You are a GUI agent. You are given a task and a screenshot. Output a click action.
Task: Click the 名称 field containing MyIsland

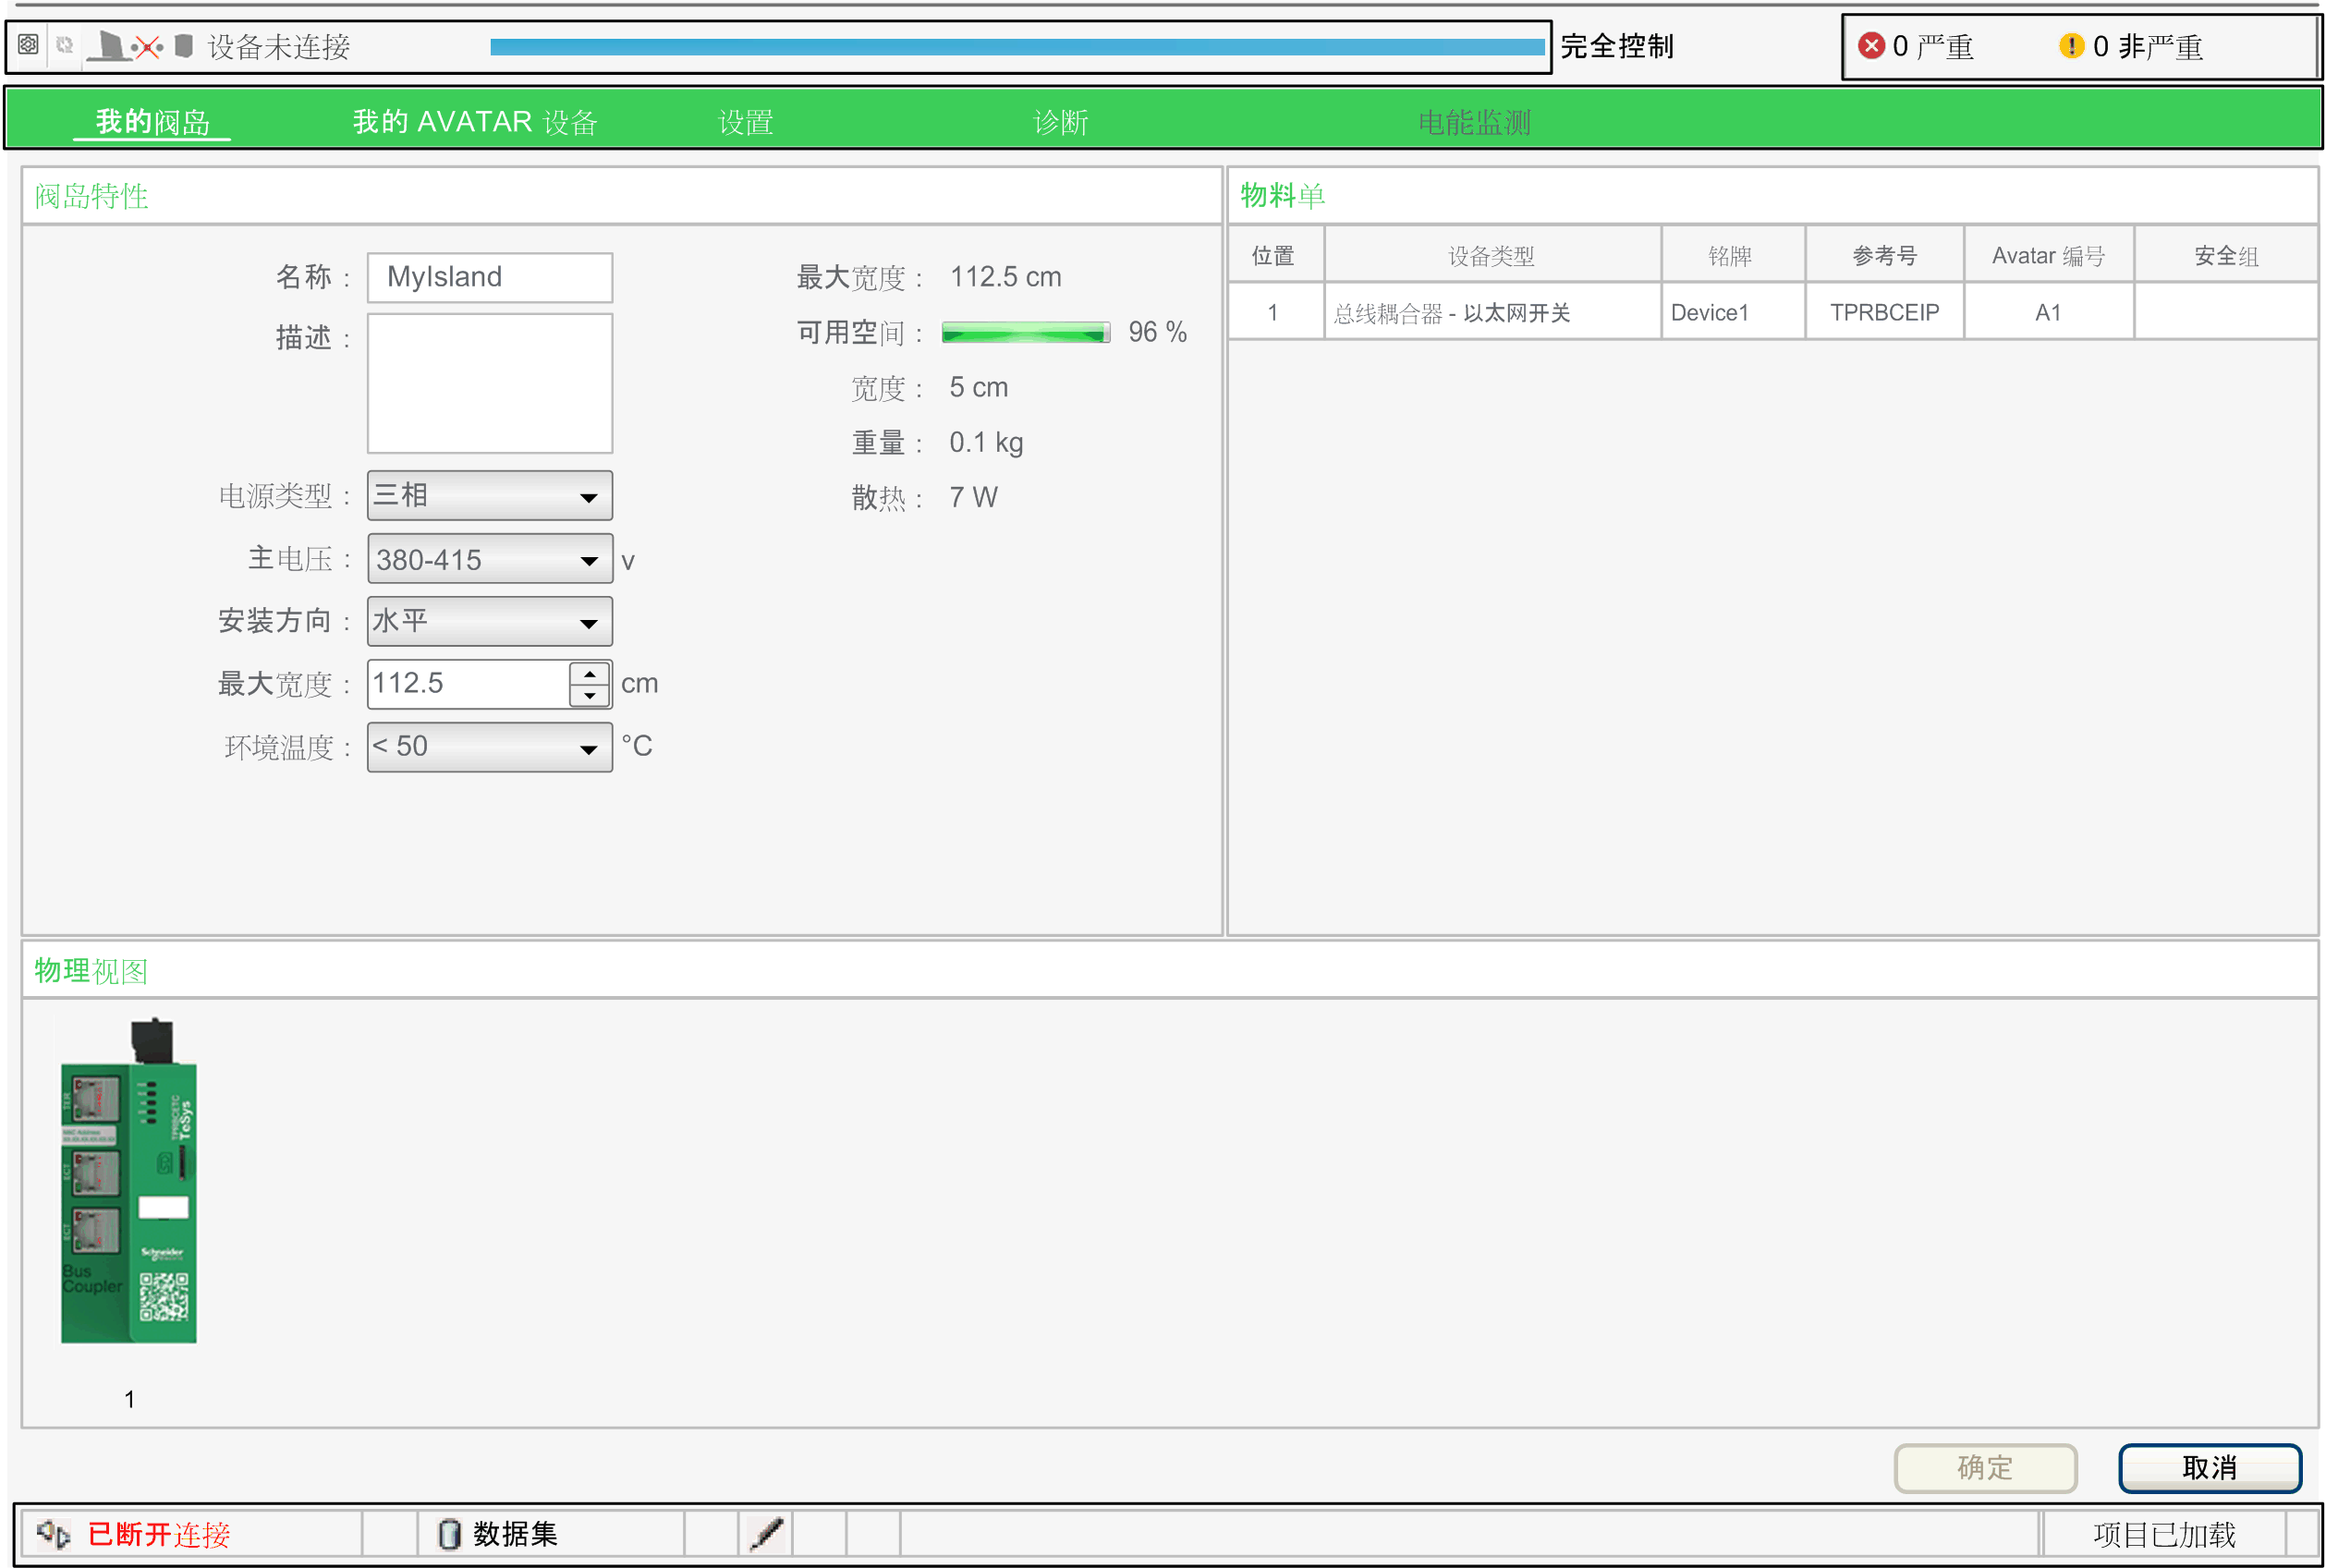click(x=489, y=277)
